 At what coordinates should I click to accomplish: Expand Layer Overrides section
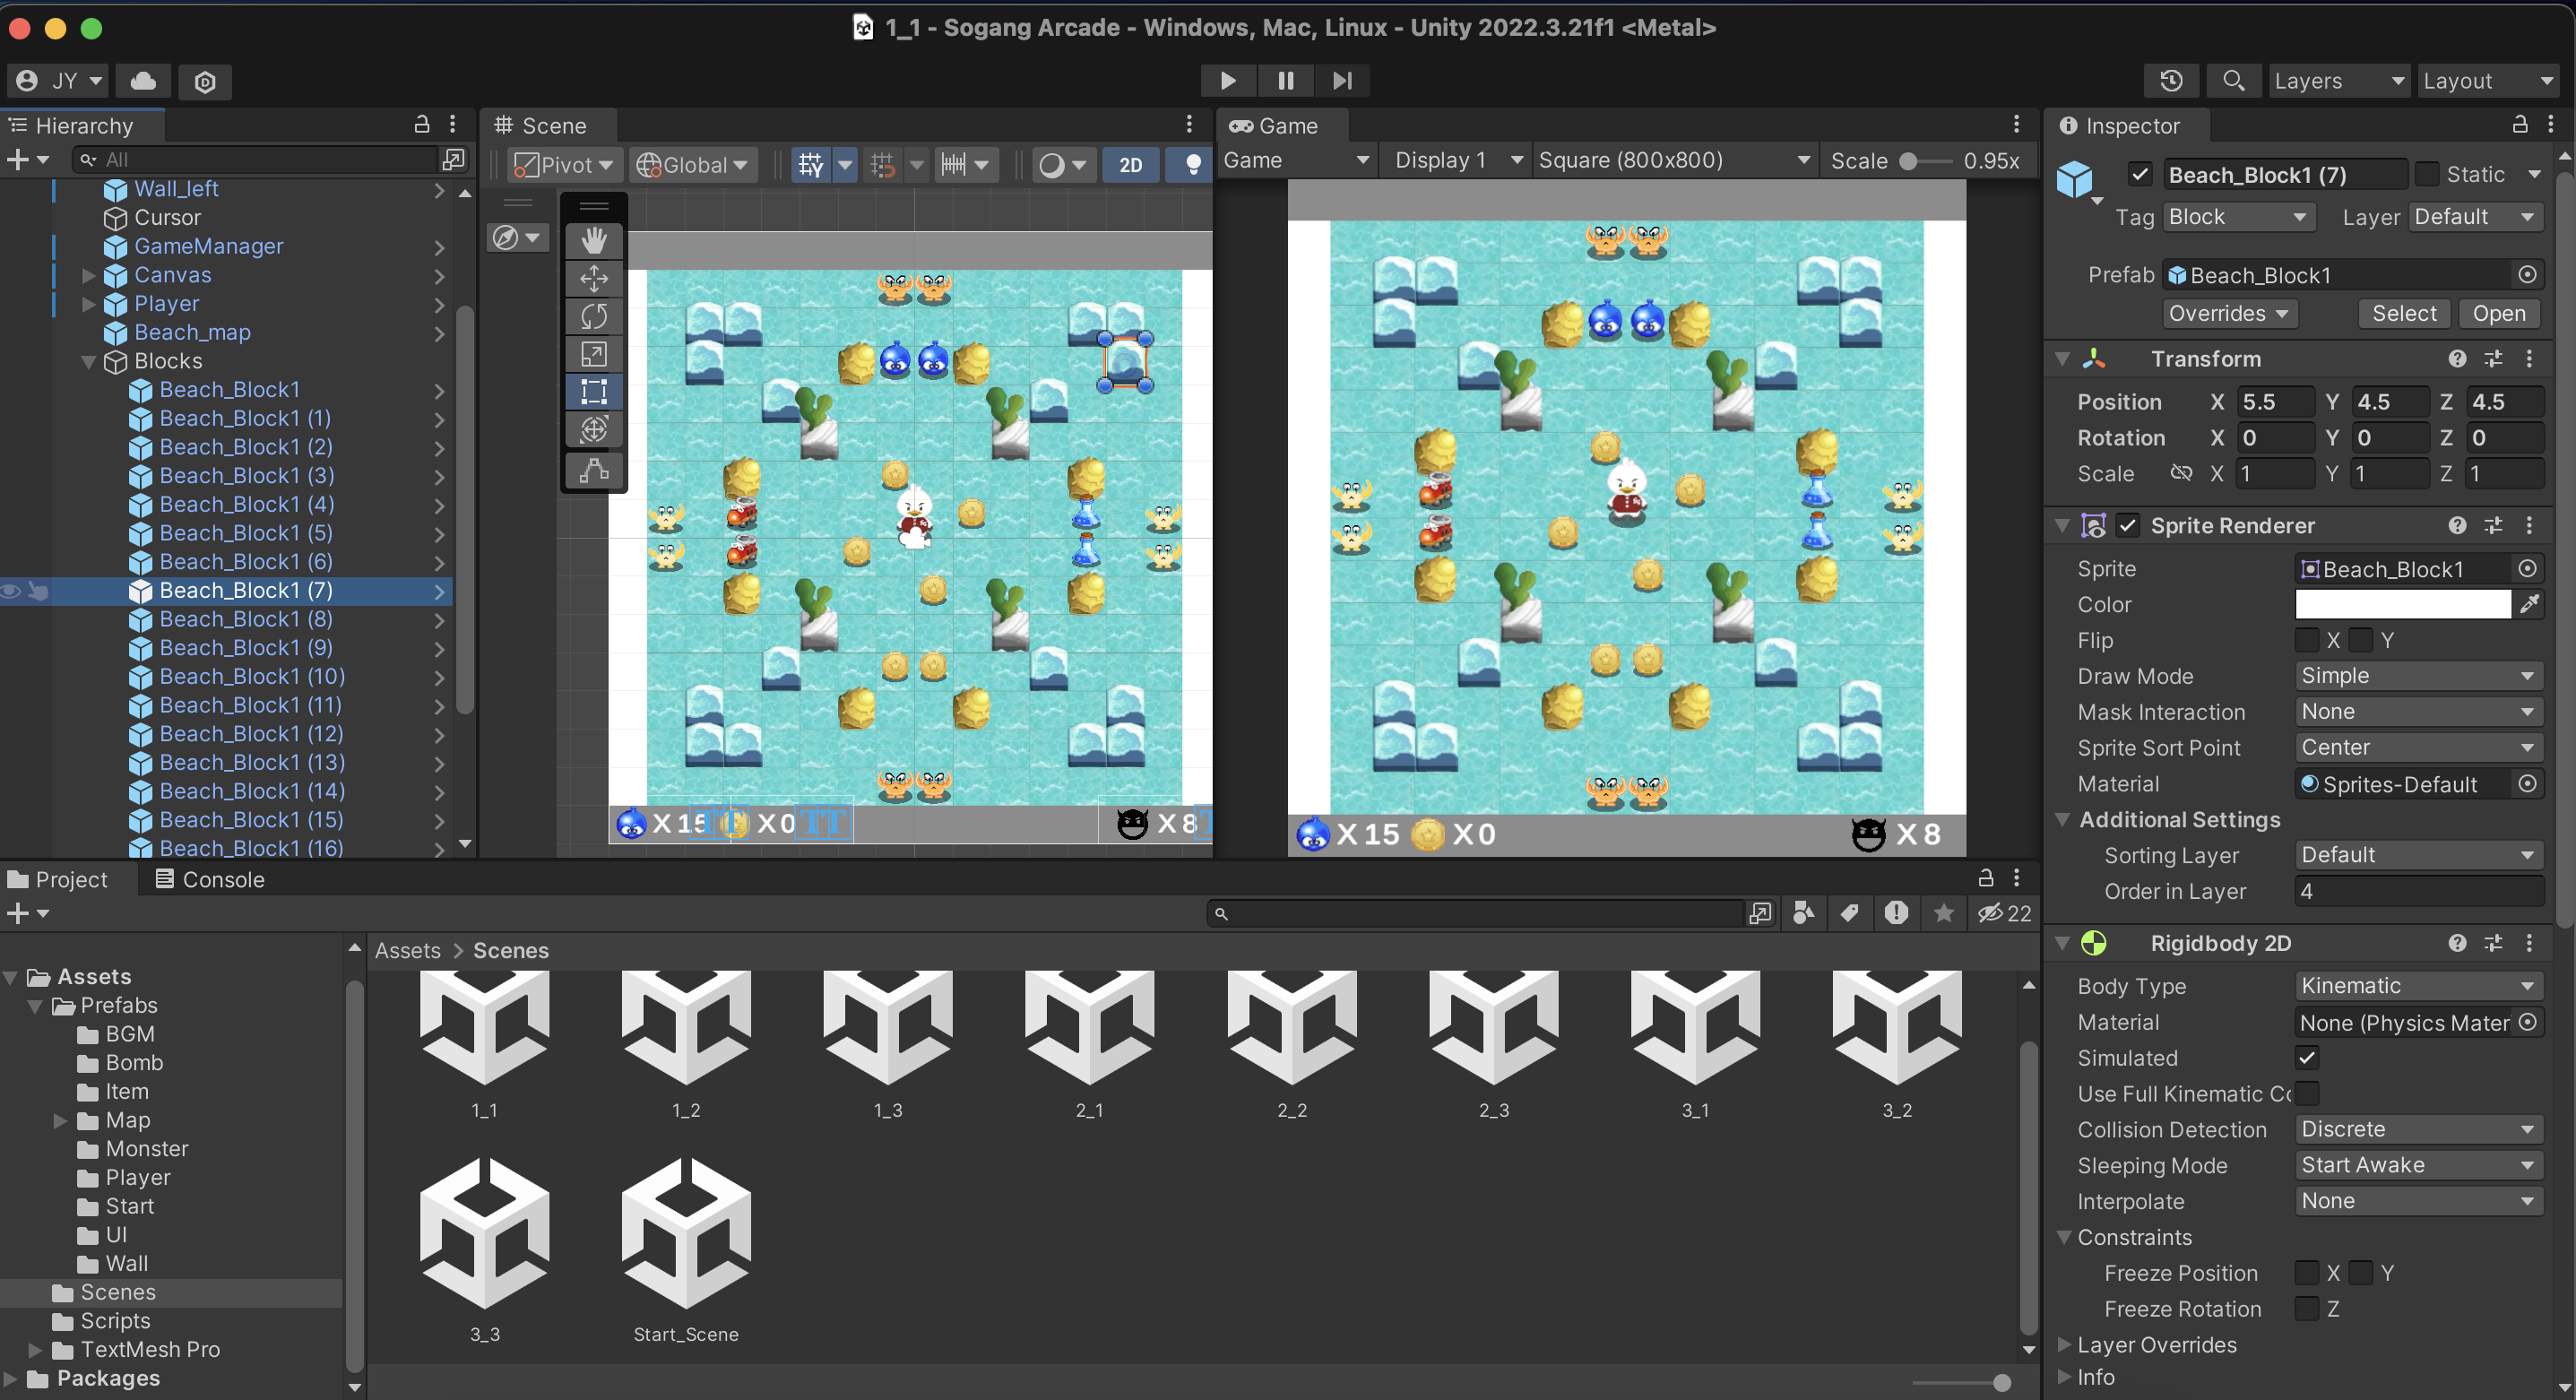click(x=2064, y=1345)
